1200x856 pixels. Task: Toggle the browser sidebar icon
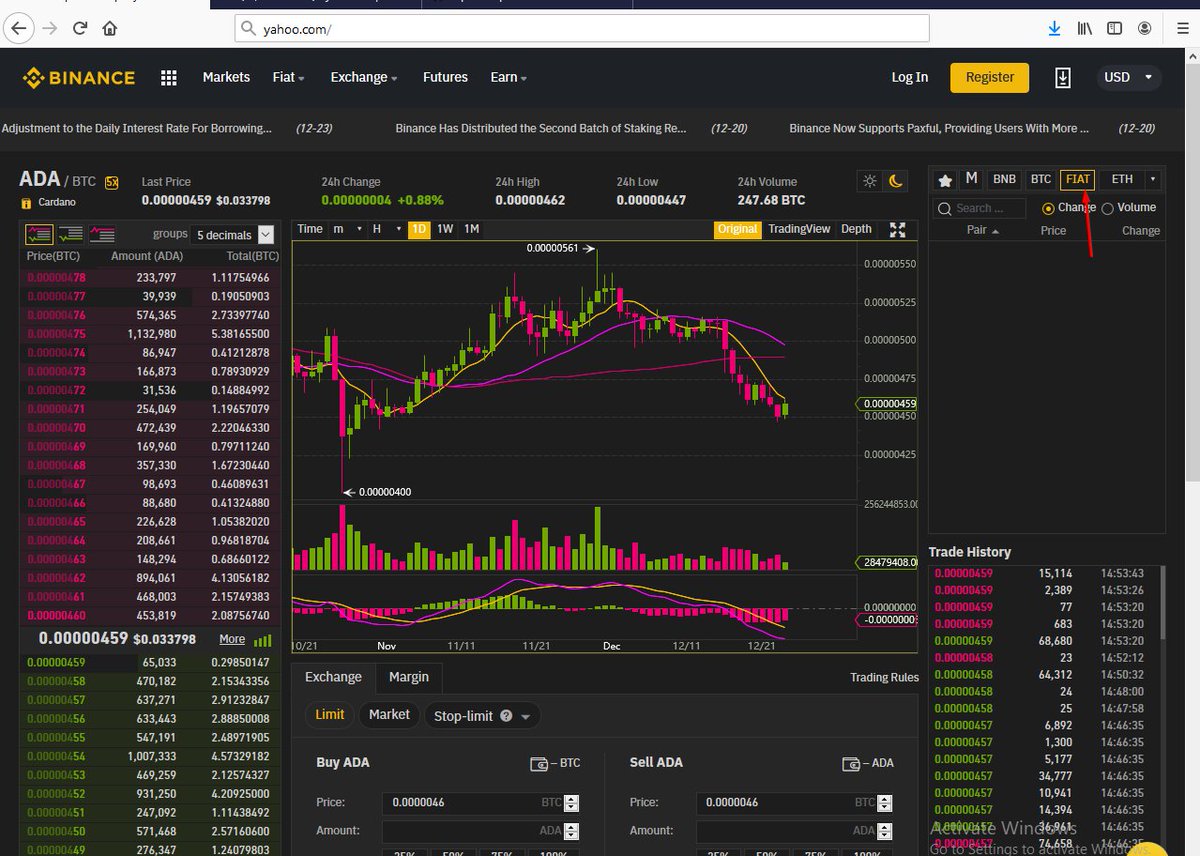pyautogui.click(x=1116, y=28)
